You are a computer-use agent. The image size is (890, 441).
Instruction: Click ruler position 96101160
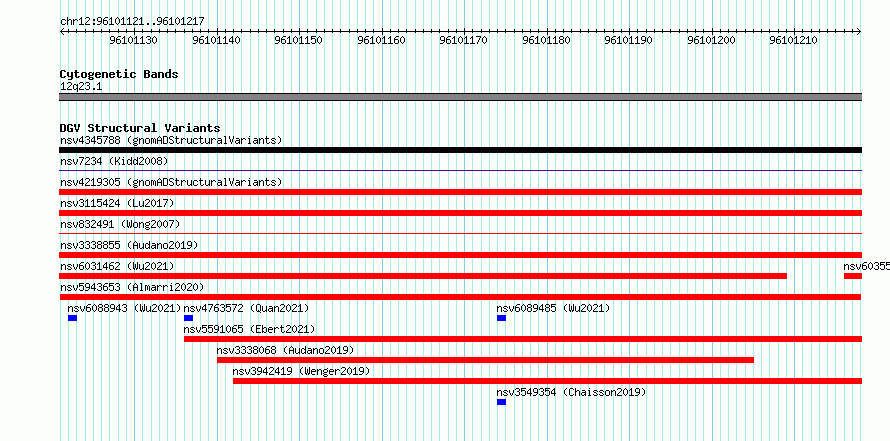[381, 40]
